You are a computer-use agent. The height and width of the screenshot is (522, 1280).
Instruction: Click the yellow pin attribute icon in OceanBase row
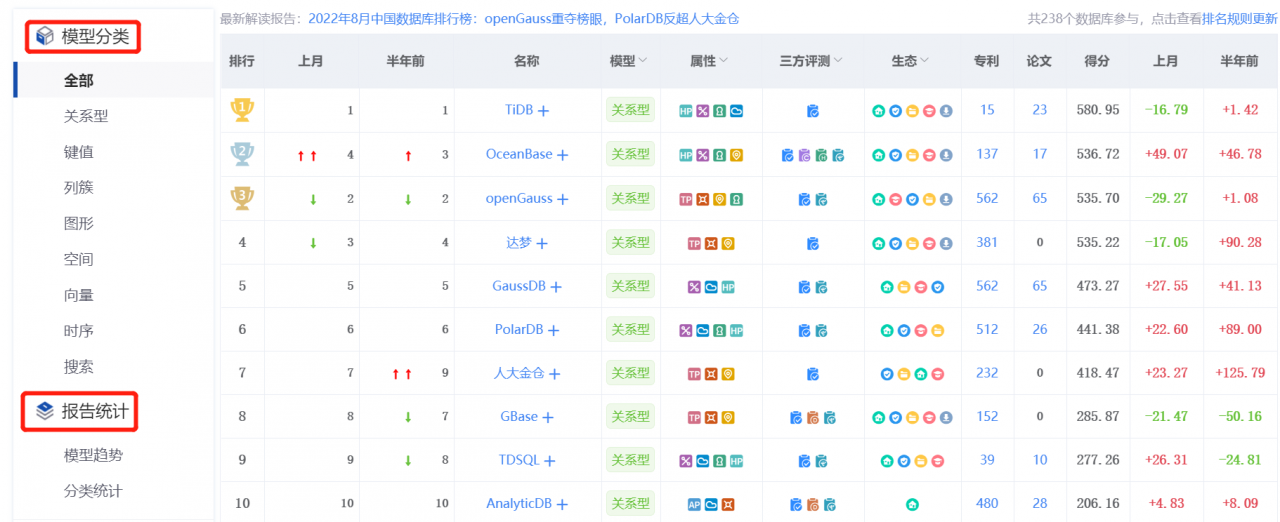click(x=736, y=155)
